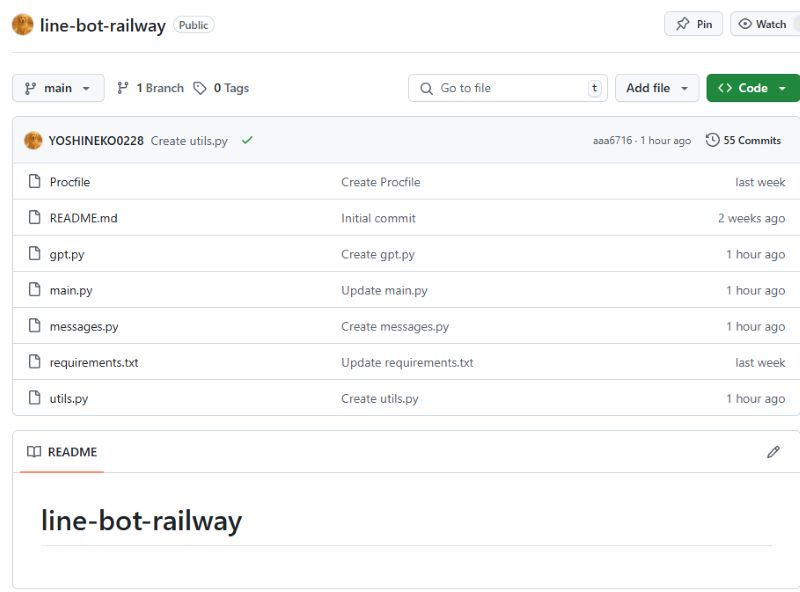Click the tag icon beside 0 Tags

199,88
